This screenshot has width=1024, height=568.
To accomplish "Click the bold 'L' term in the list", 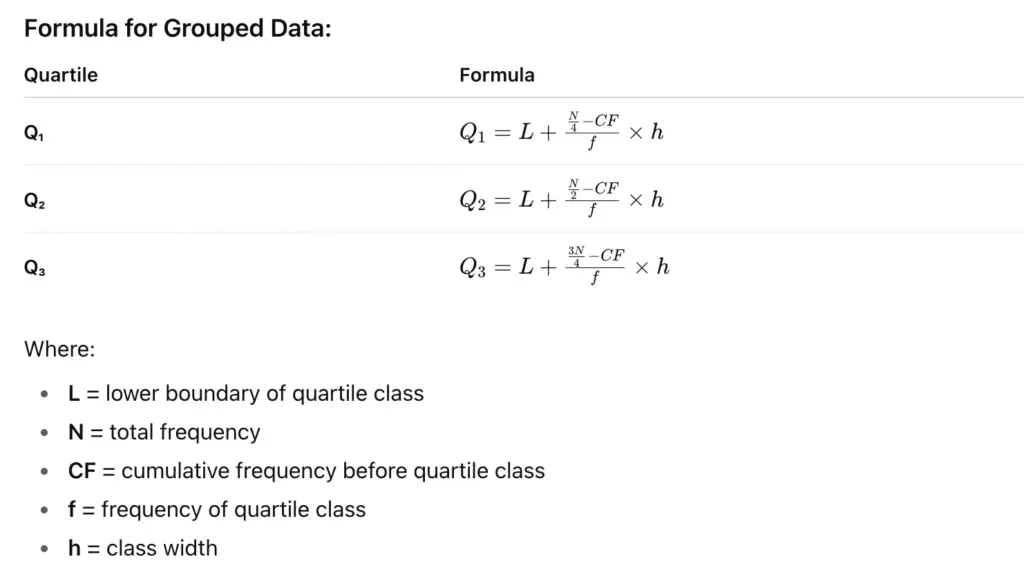I will coord(74,394).
